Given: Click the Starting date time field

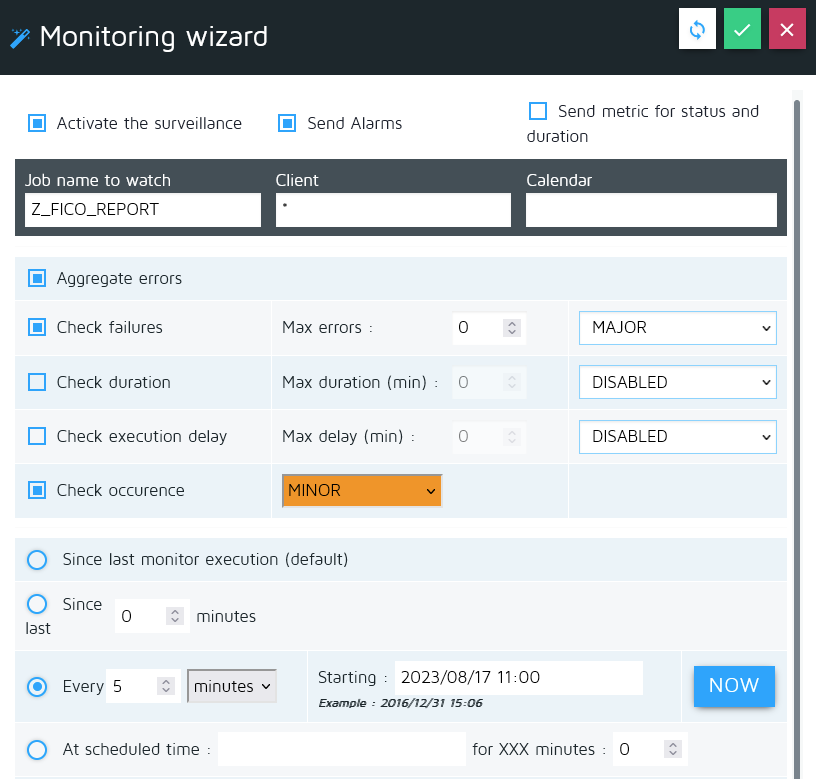Looking at the screenshot, I should click(x=518, y=677).
